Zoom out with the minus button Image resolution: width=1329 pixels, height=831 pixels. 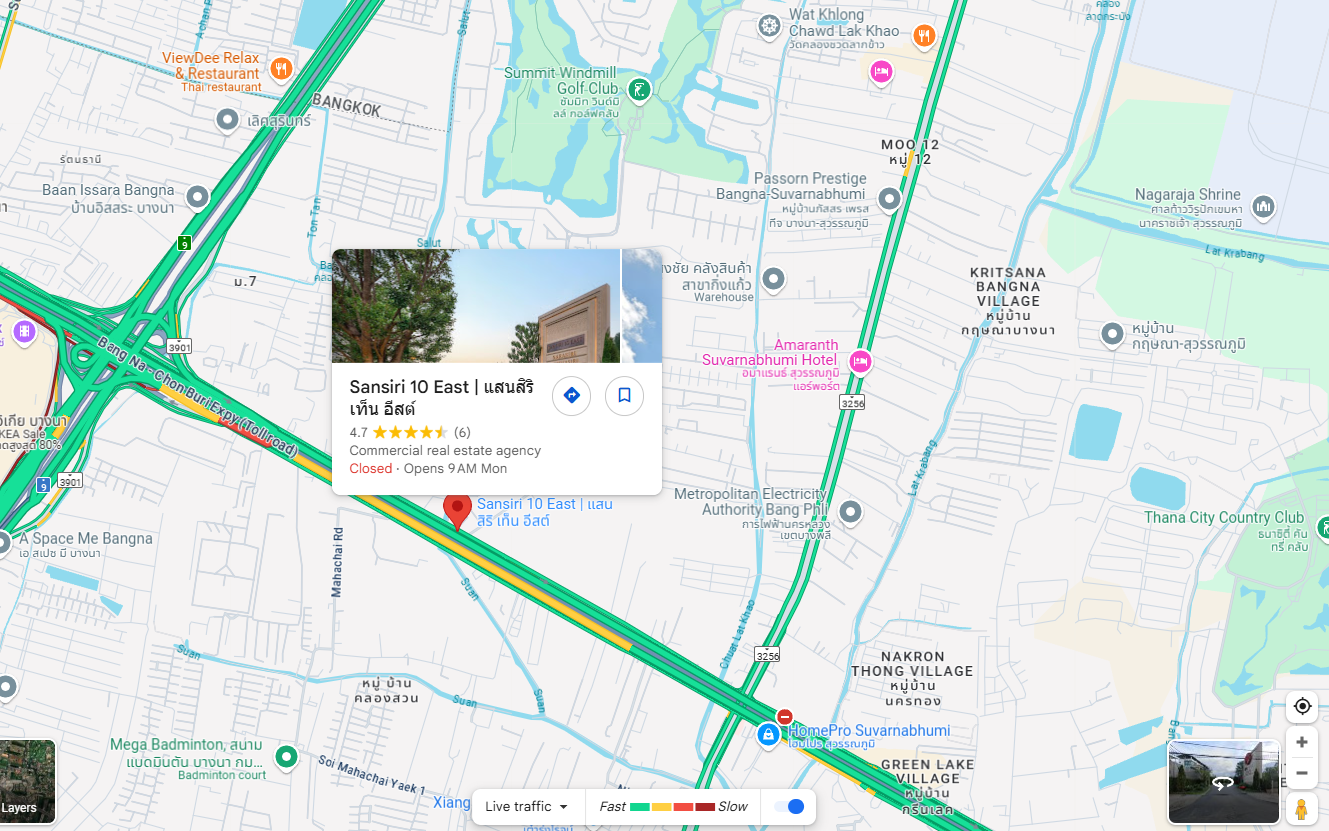pyautogui.click(x=1302, y=773)
